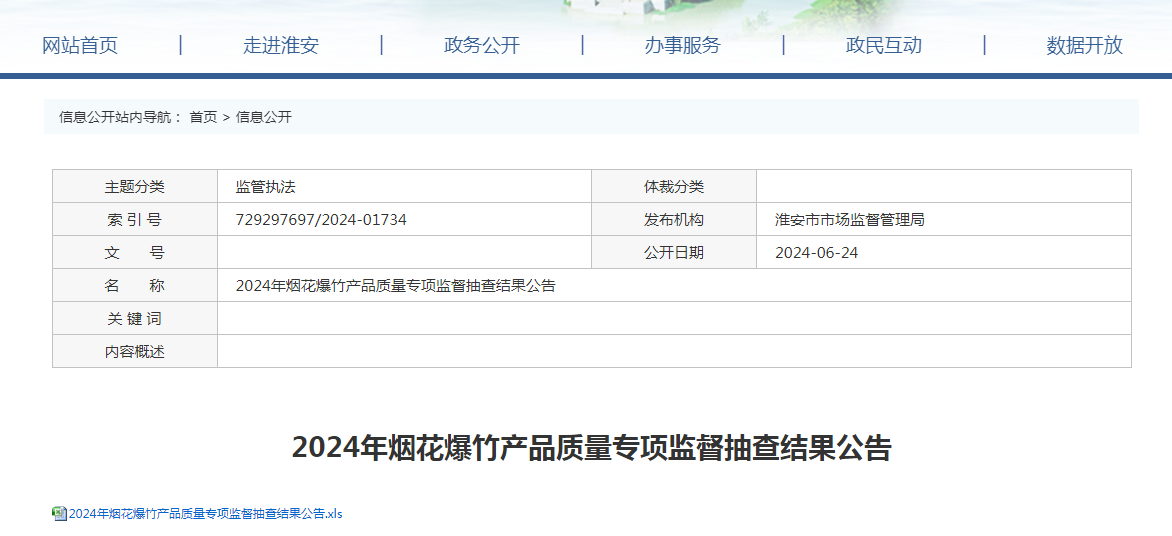Viewport: 1172px width, 536px height.
Task: Click the Excel file icon beside the attachment
Action: click(x=59, y=514)
